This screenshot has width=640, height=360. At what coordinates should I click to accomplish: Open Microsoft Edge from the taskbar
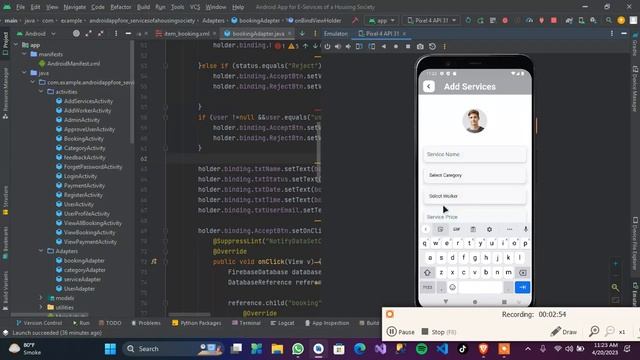[360, 349]
